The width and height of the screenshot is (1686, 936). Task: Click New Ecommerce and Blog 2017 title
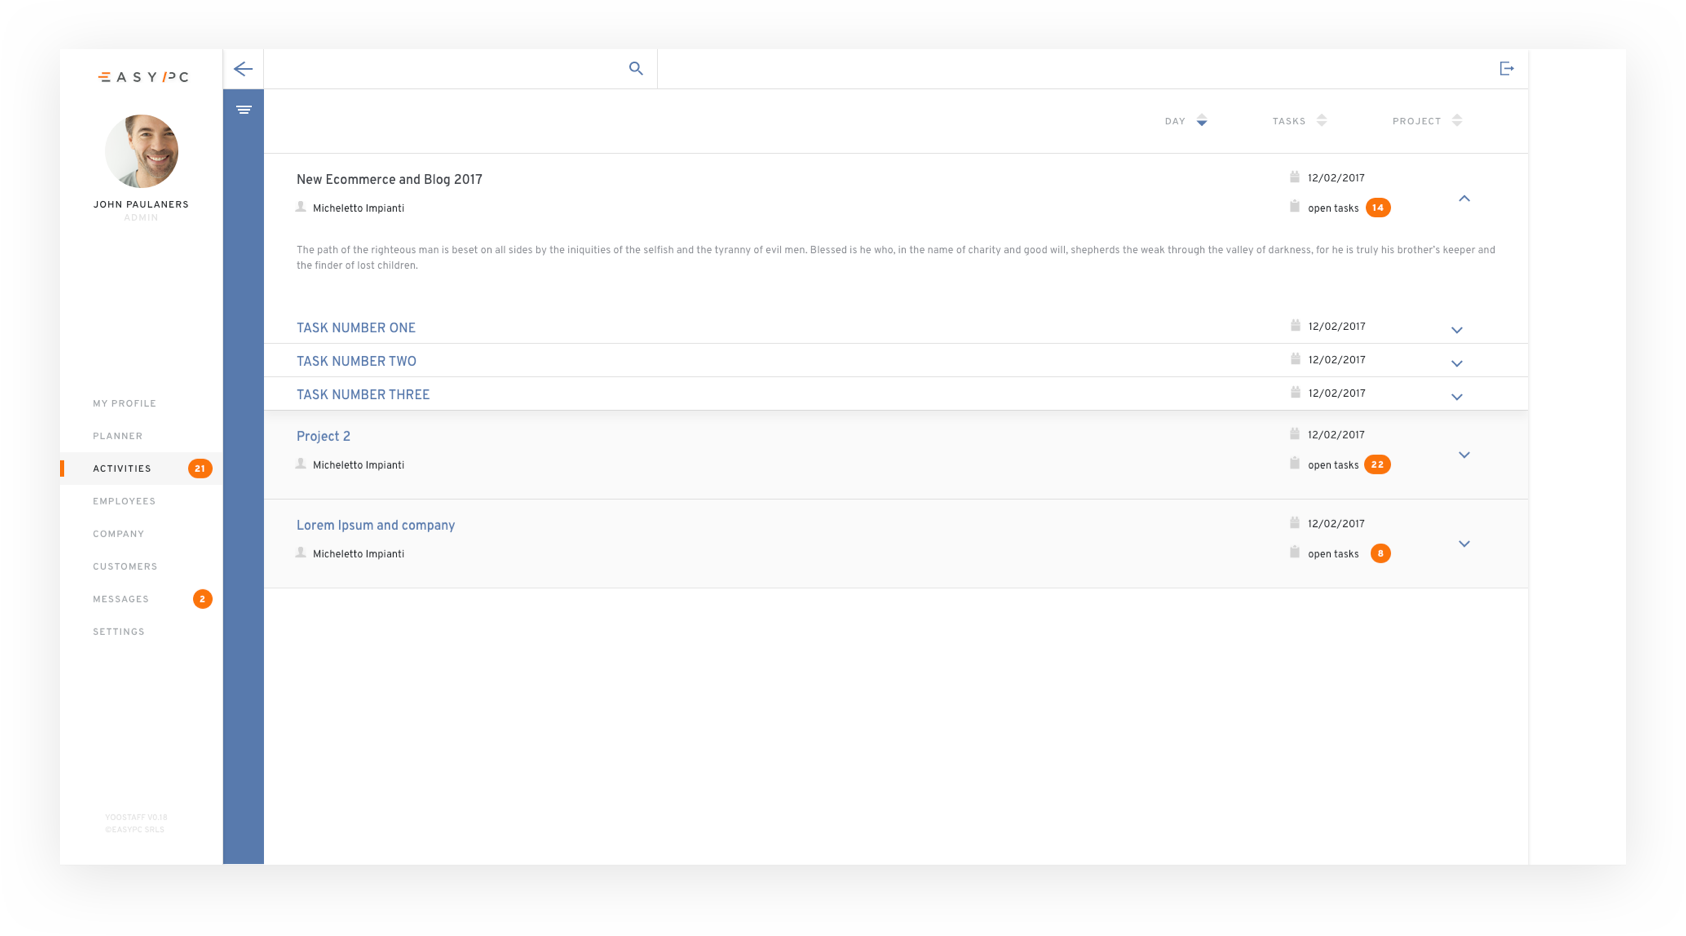pyautogui.click(x=389, y=180)
